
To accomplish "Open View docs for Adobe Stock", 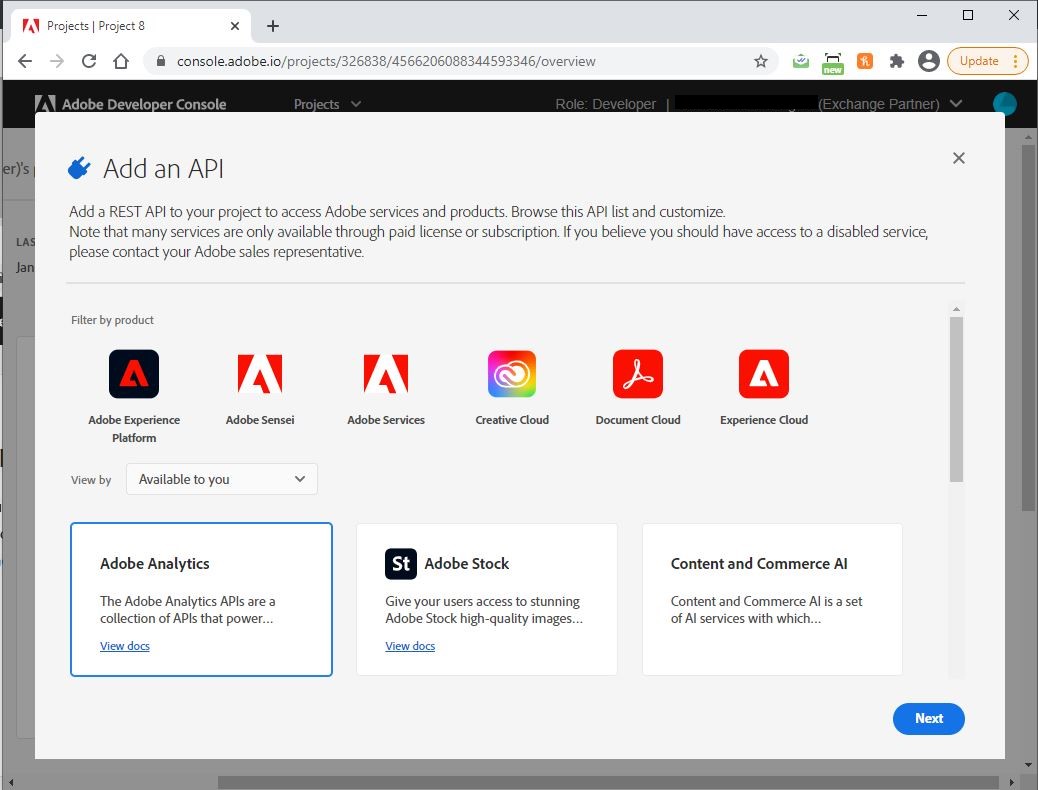I will pos(410,646).
